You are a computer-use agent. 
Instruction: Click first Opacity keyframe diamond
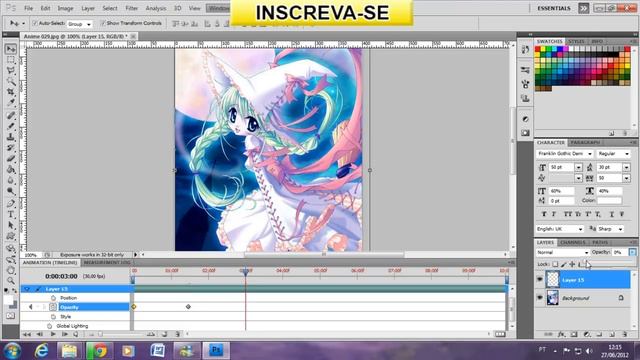(133, 307)
